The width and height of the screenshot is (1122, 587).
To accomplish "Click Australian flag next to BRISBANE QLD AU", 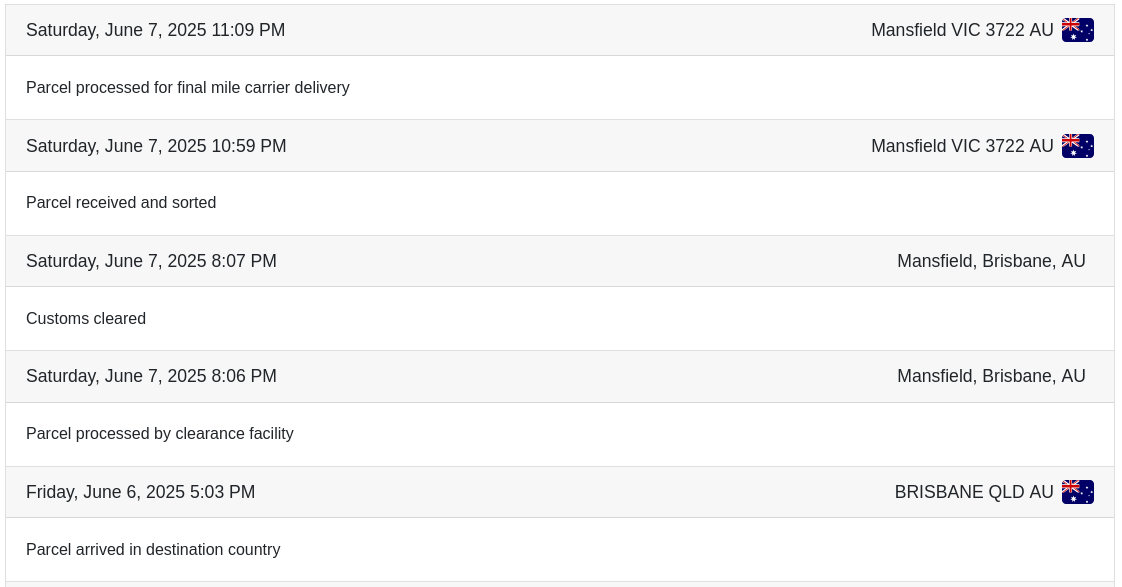I will tap(1077, 492).
